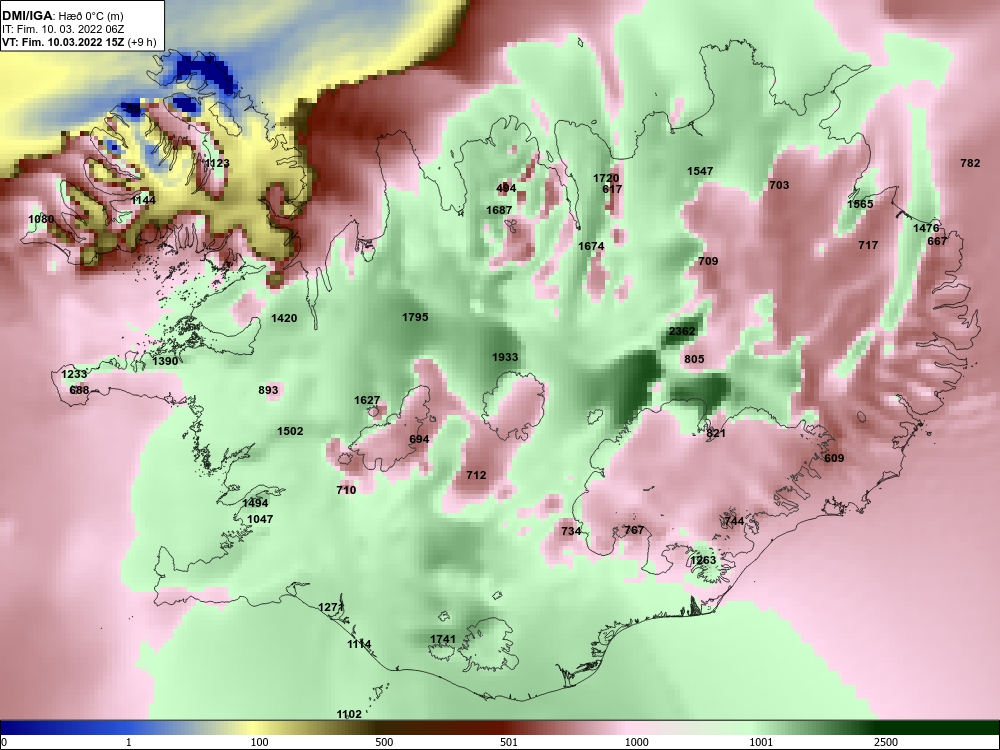The width and height of the screenshot is (1000, 750).
Task: Click the value 710
Action: coord(346,490)
